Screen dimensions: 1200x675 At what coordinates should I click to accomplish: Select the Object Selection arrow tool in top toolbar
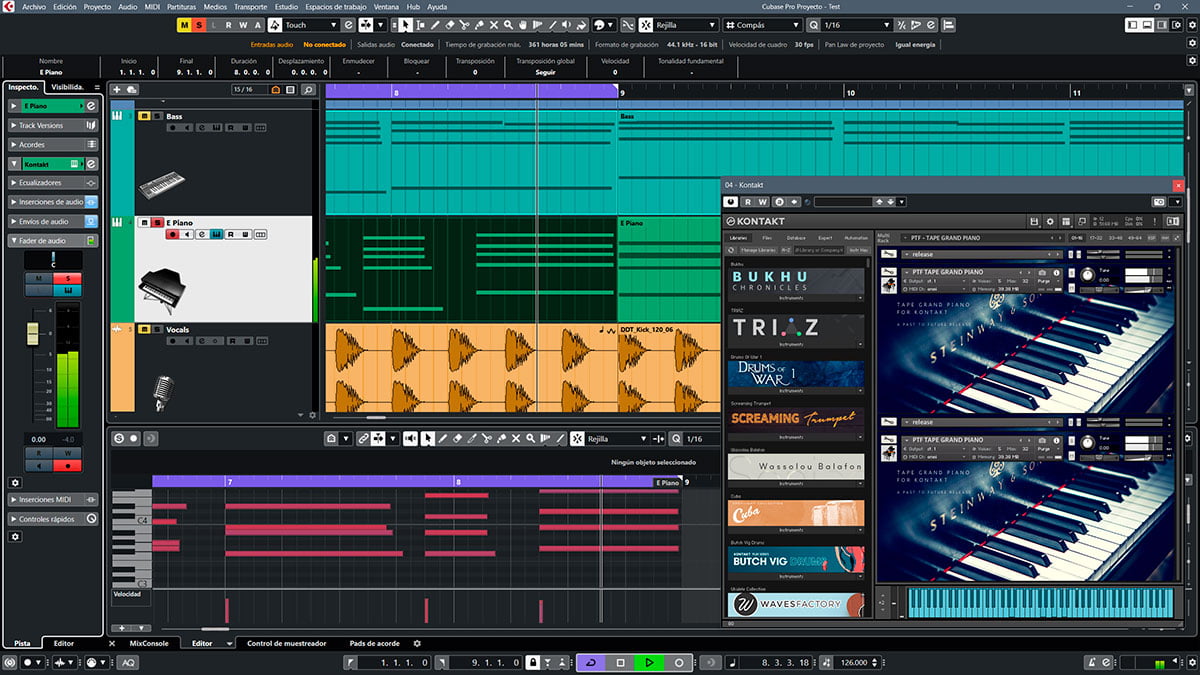click(405, 25)
